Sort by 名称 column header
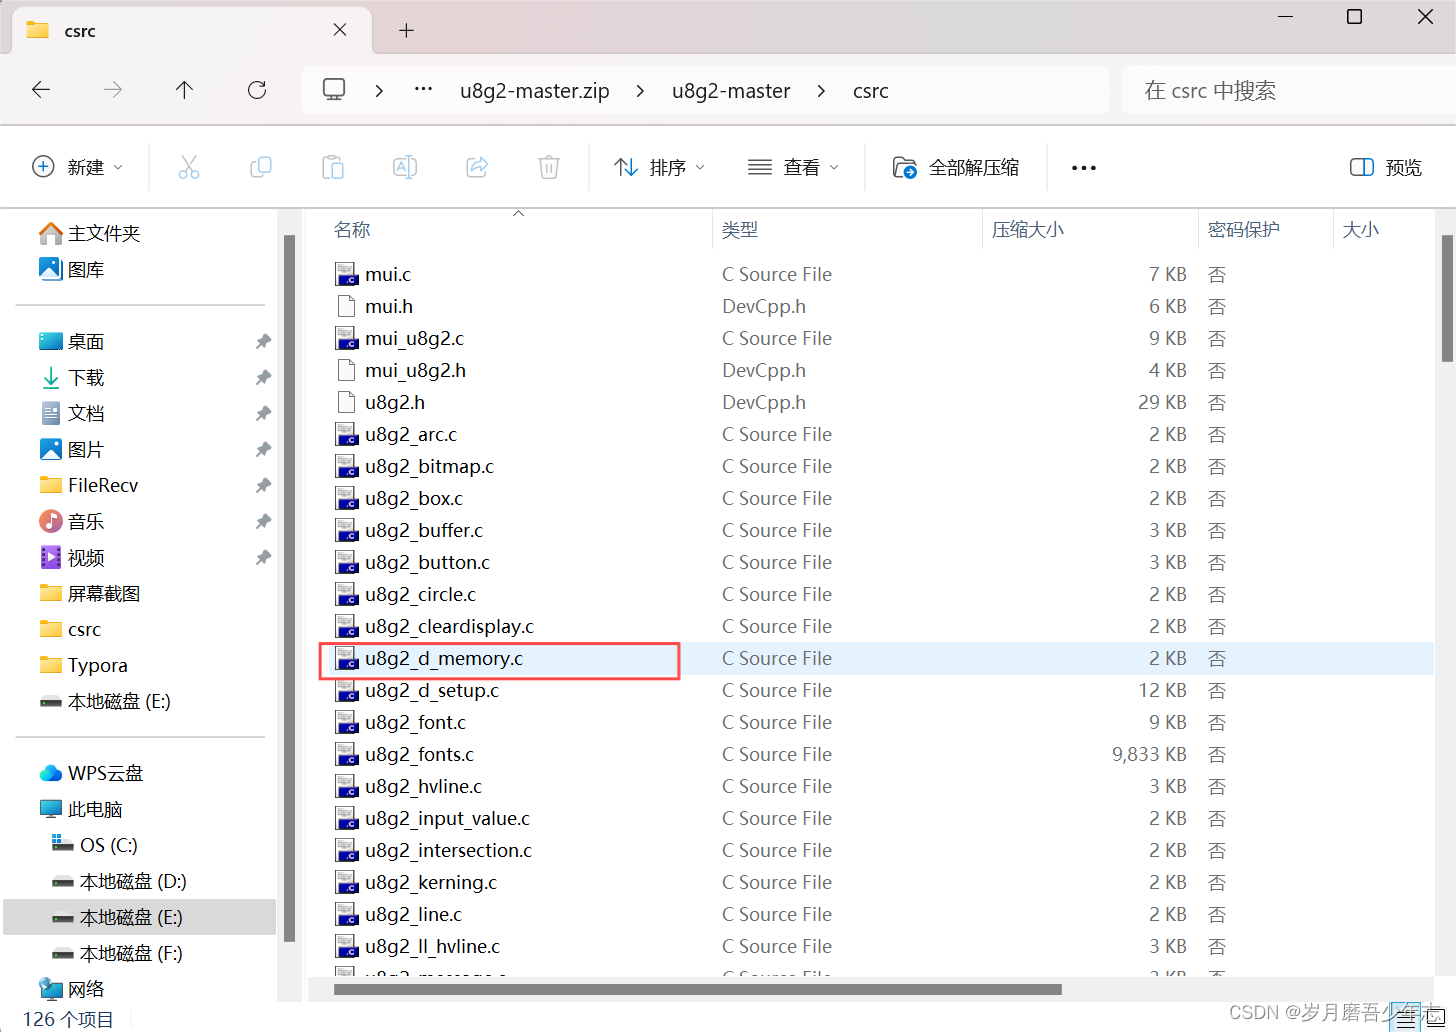 (x=352, y=230)
